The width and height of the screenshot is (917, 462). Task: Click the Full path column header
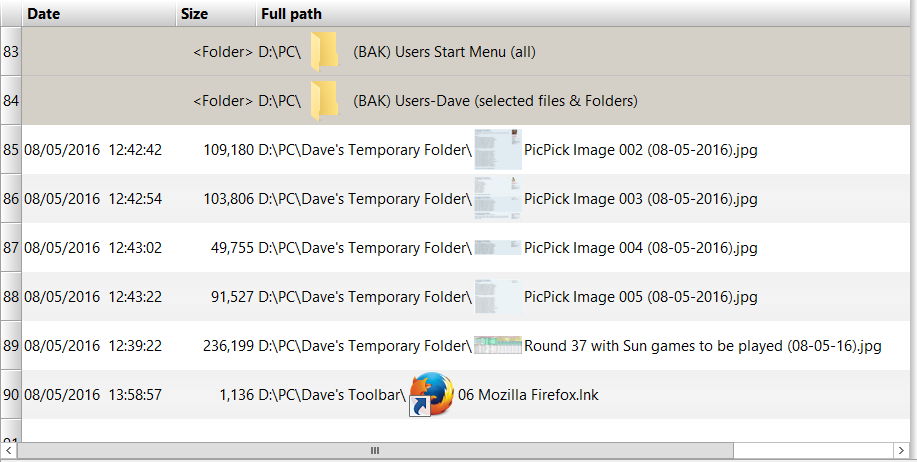tap(583, 13)
